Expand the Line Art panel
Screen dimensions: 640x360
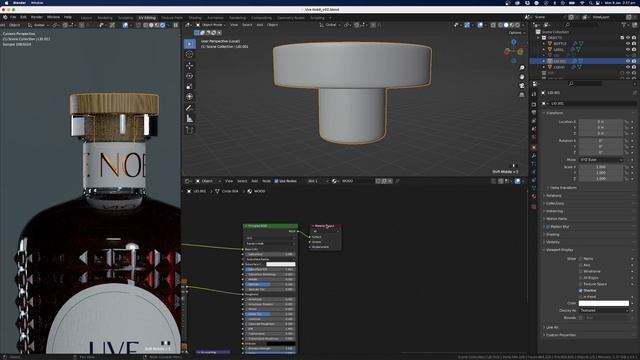coord(551,327)
